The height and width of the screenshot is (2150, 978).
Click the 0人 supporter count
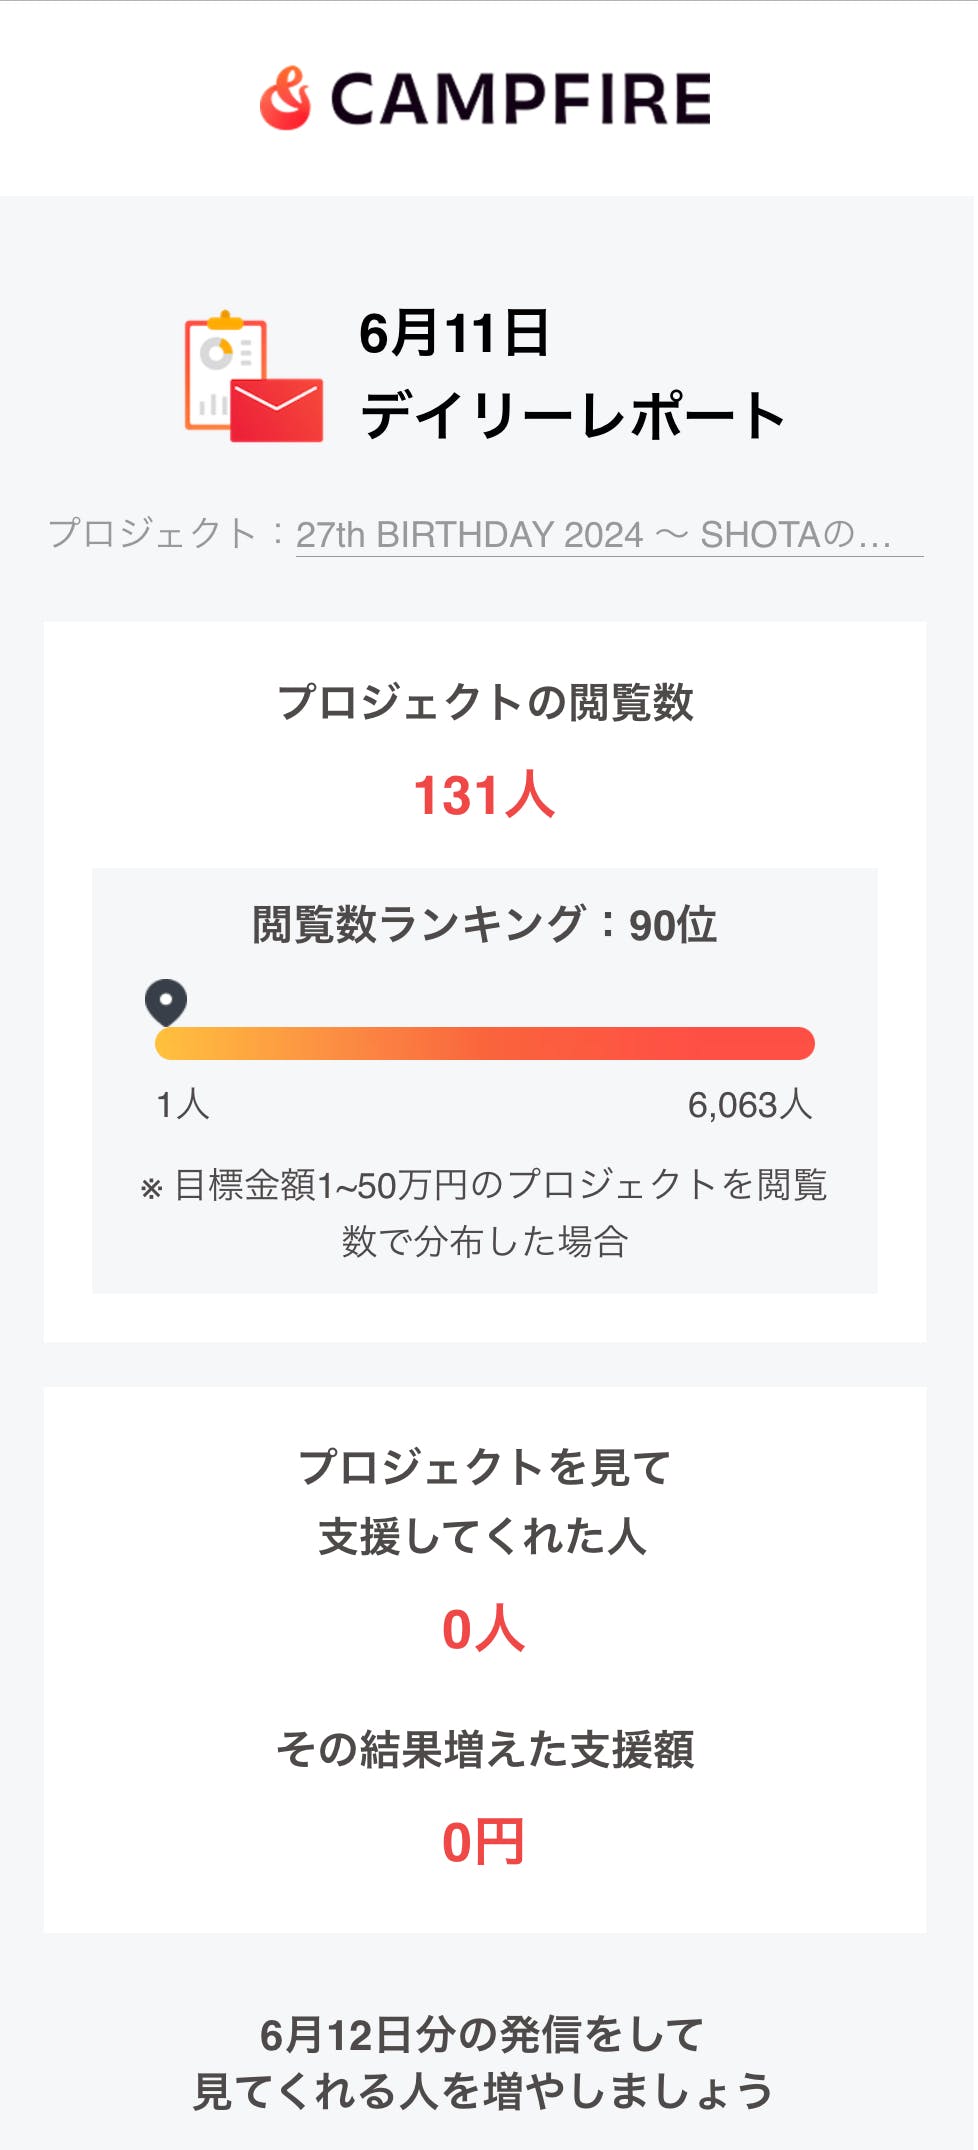coord(484,1629)
